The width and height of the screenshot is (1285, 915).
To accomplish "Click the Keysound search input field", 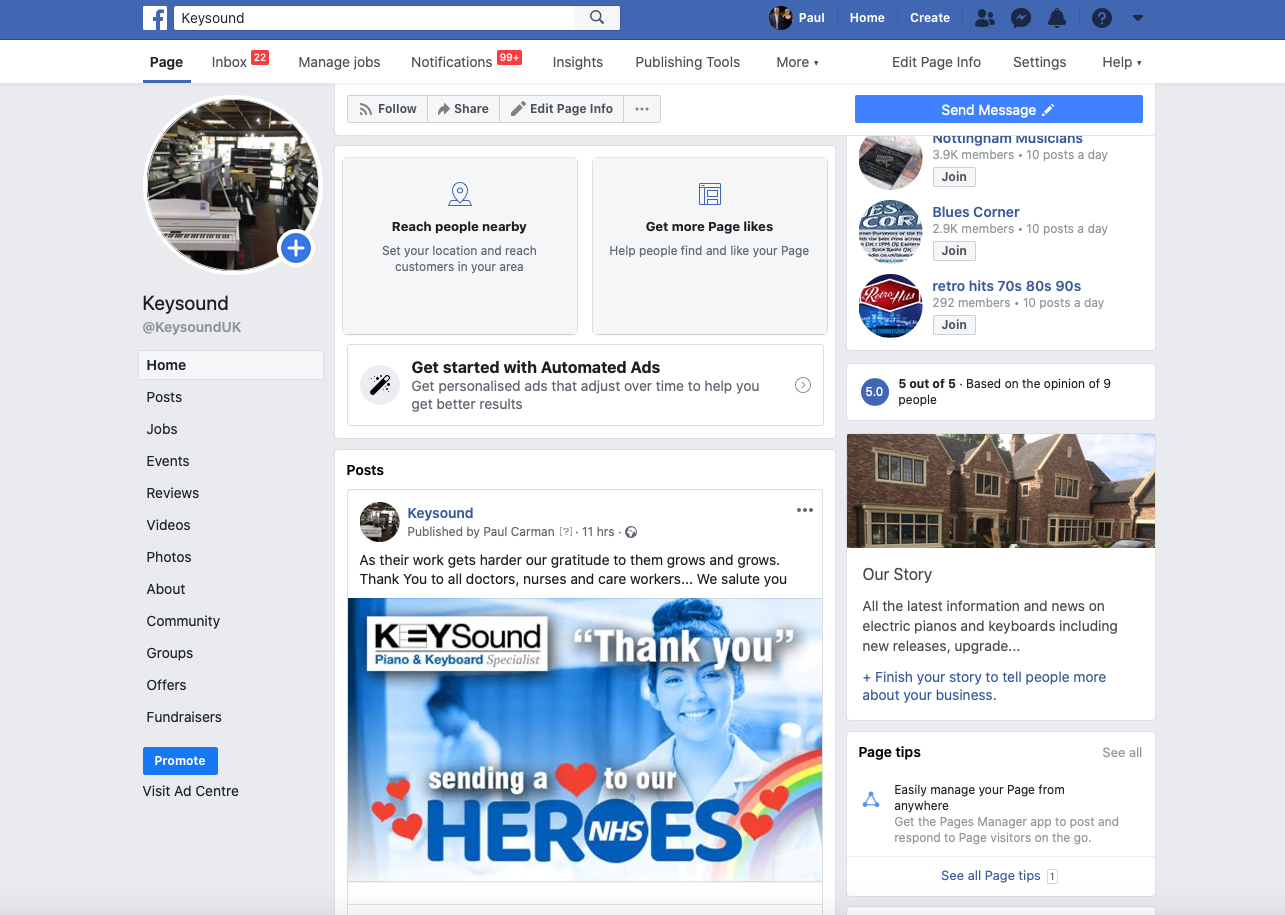I will point(374,17).
